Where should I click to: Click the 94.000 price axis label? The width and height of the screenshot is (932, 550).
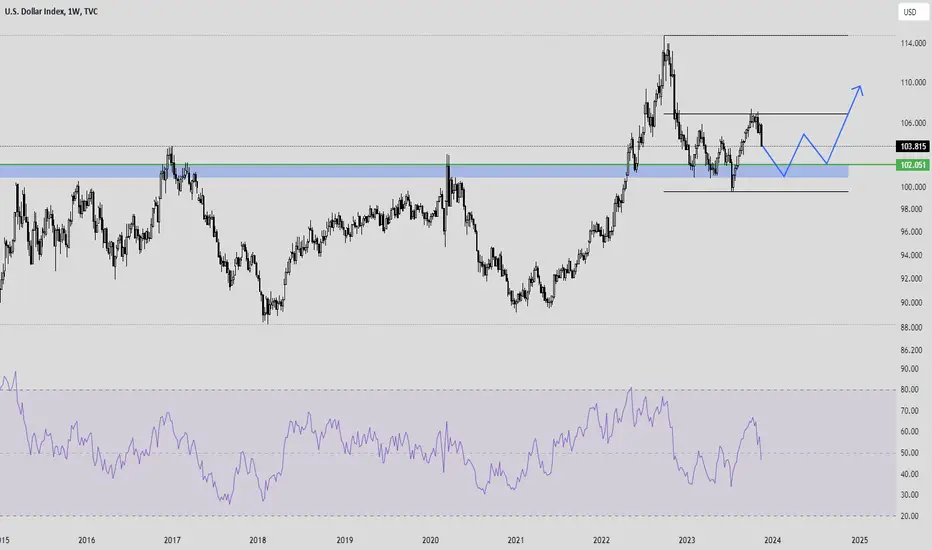pos(912,256)
